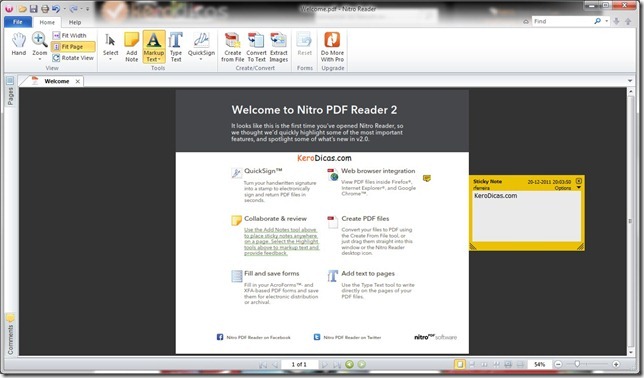The image size is (644, 378).
Task: Go to the last page
Action: 337,364
